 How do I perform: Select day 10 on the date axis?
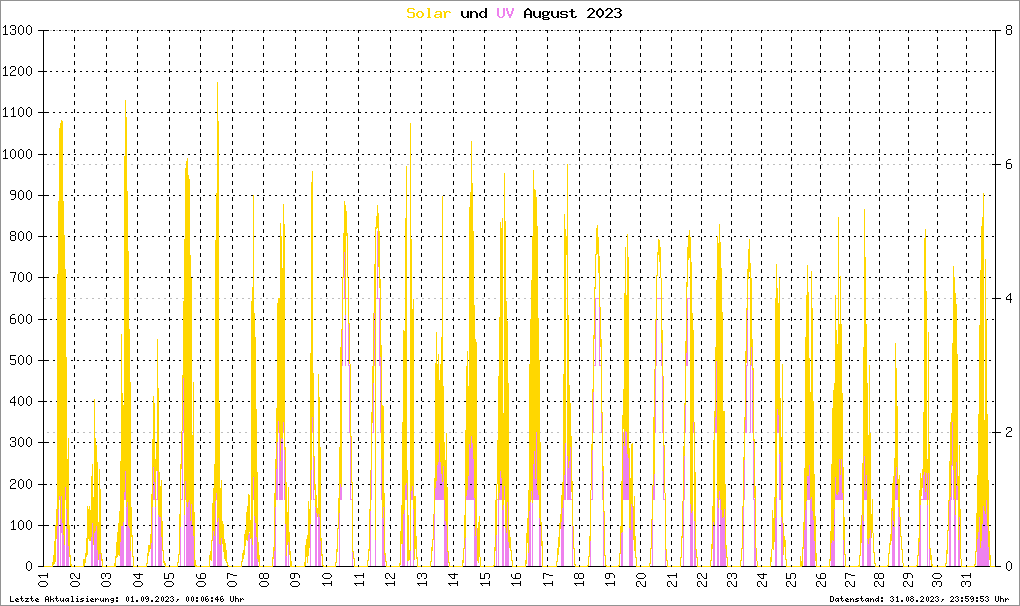tap(326, 580)
